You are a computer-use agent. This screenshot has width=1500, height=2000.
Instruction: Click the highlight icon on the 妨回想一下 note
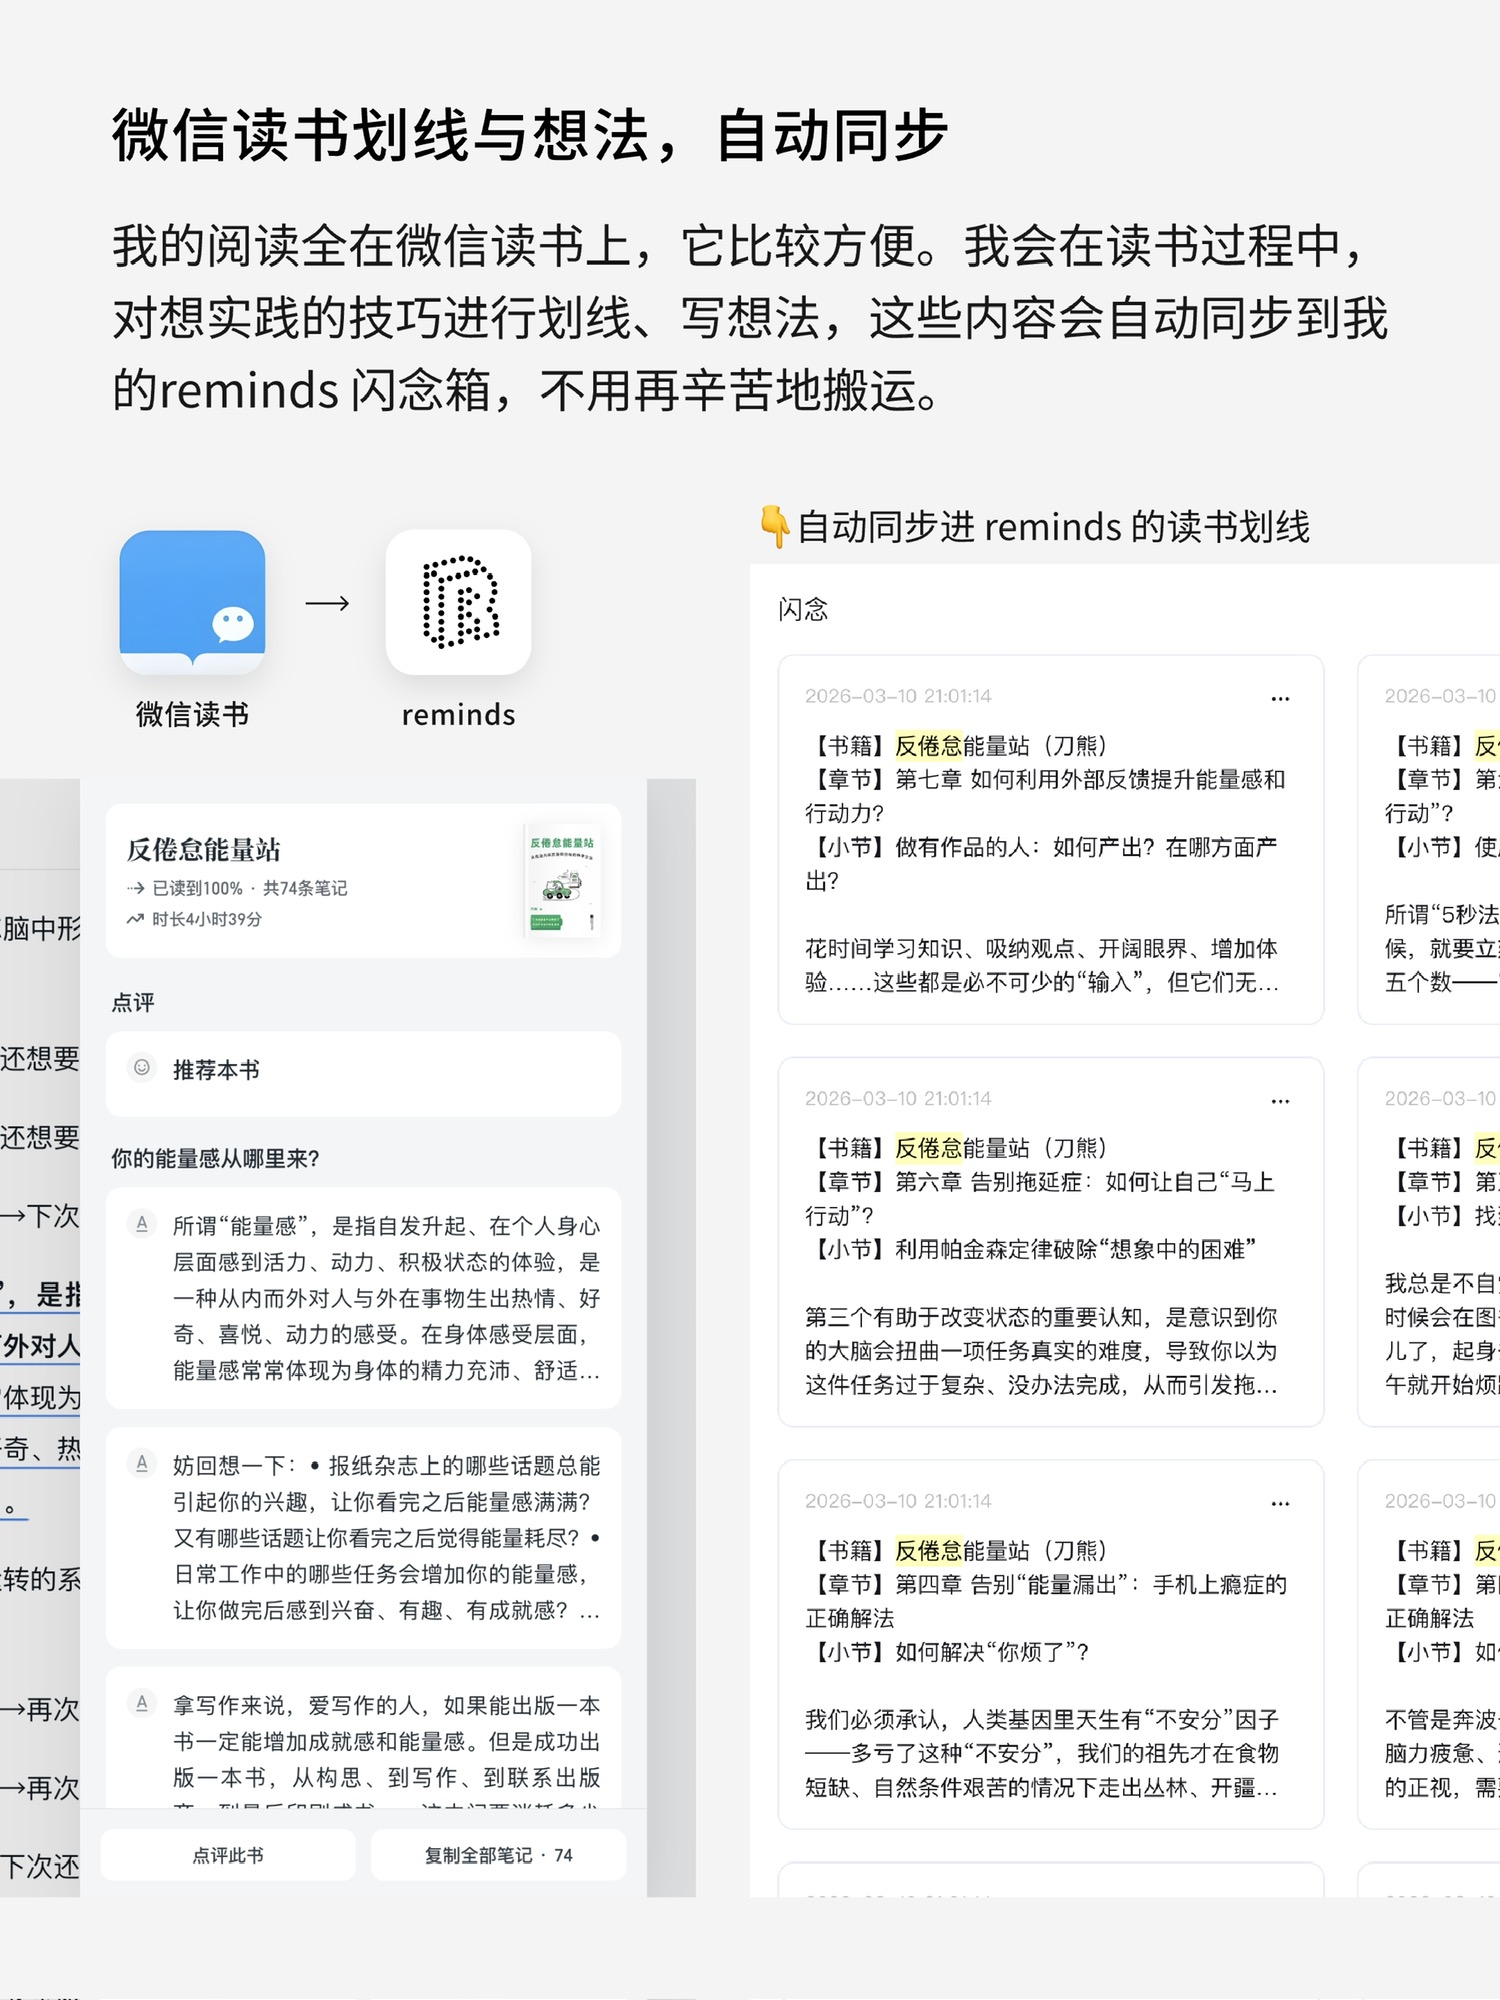click(142, 1464)
